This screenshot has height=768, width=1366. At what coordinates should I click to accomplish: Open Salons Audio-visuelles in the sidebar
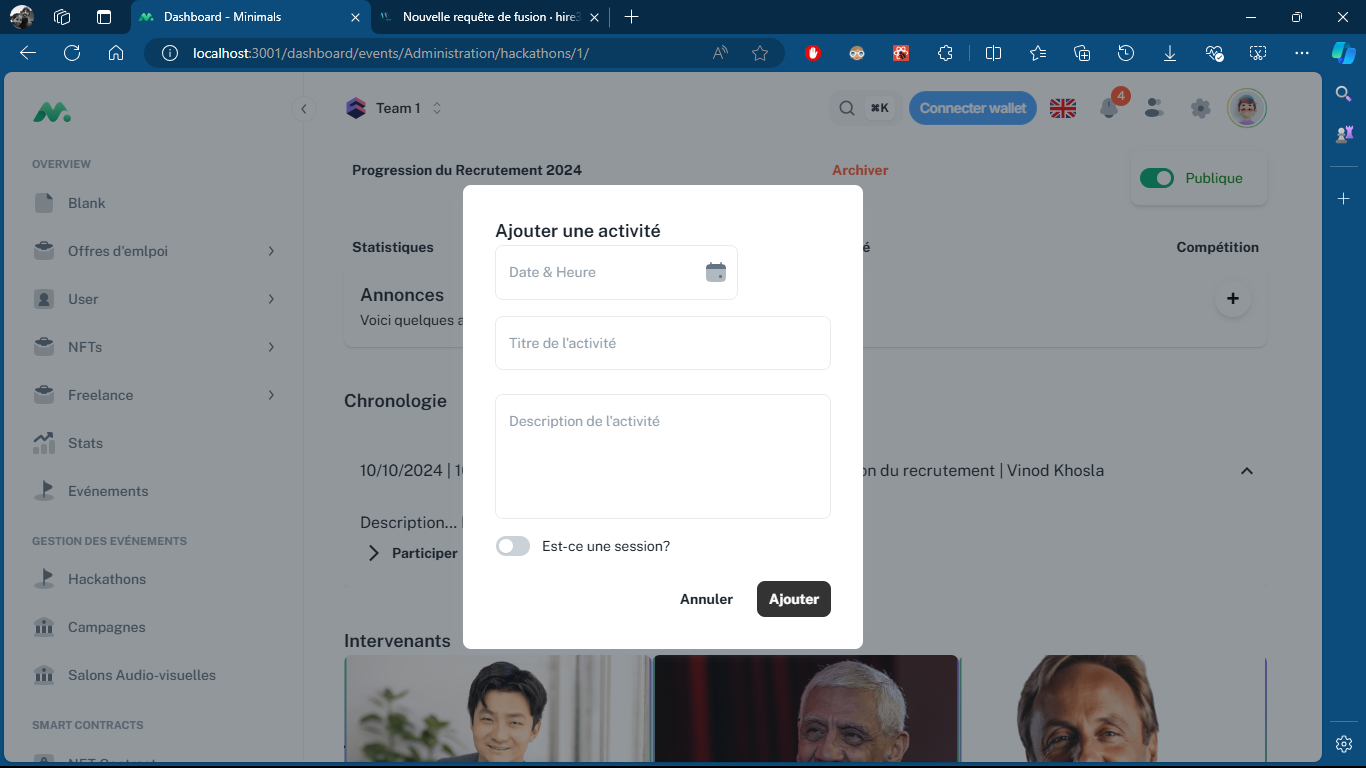click(x=154, y=675)
